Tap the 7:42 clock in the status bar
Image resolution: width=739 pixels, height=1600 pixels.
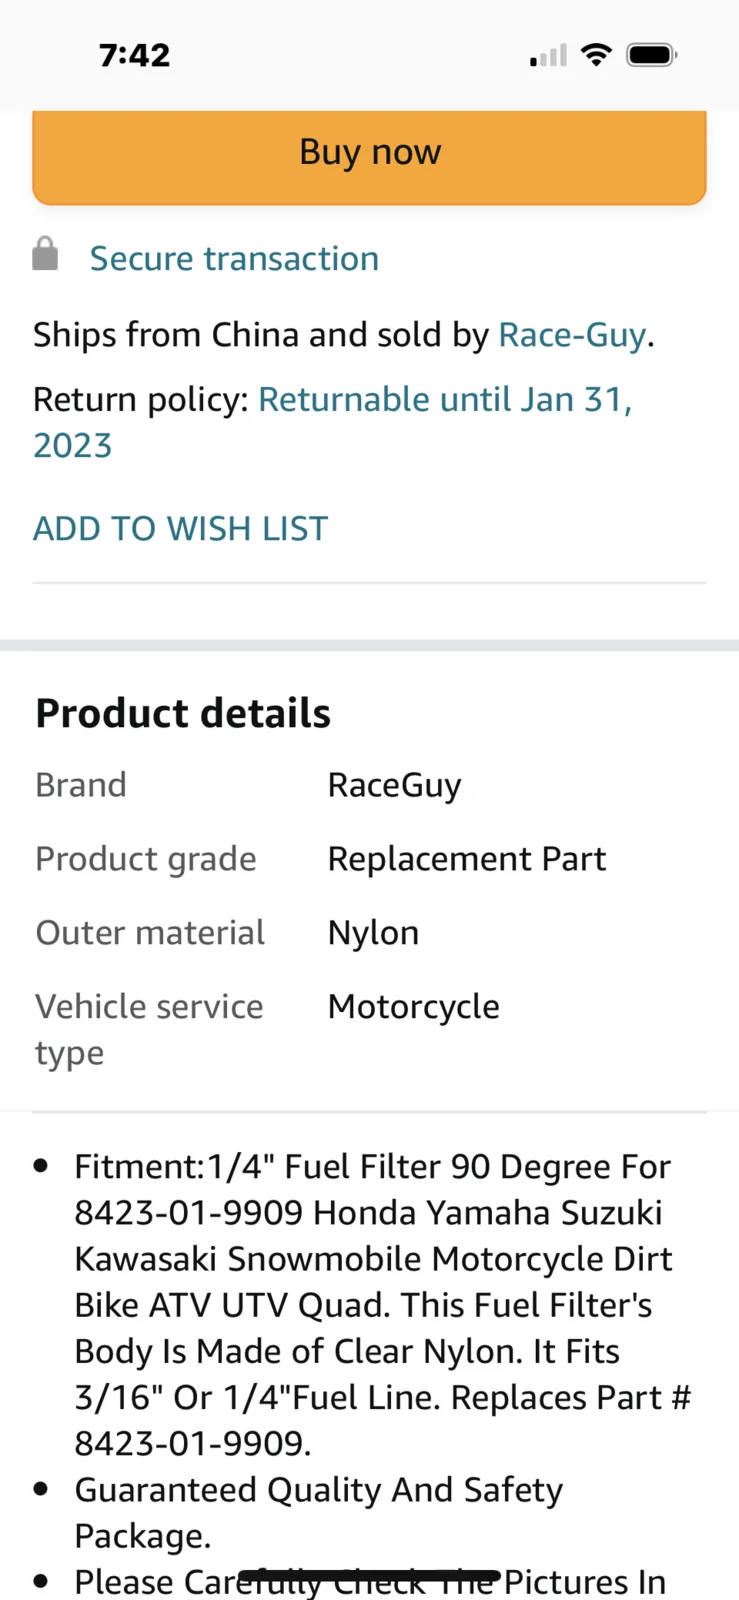coord(135,55)
